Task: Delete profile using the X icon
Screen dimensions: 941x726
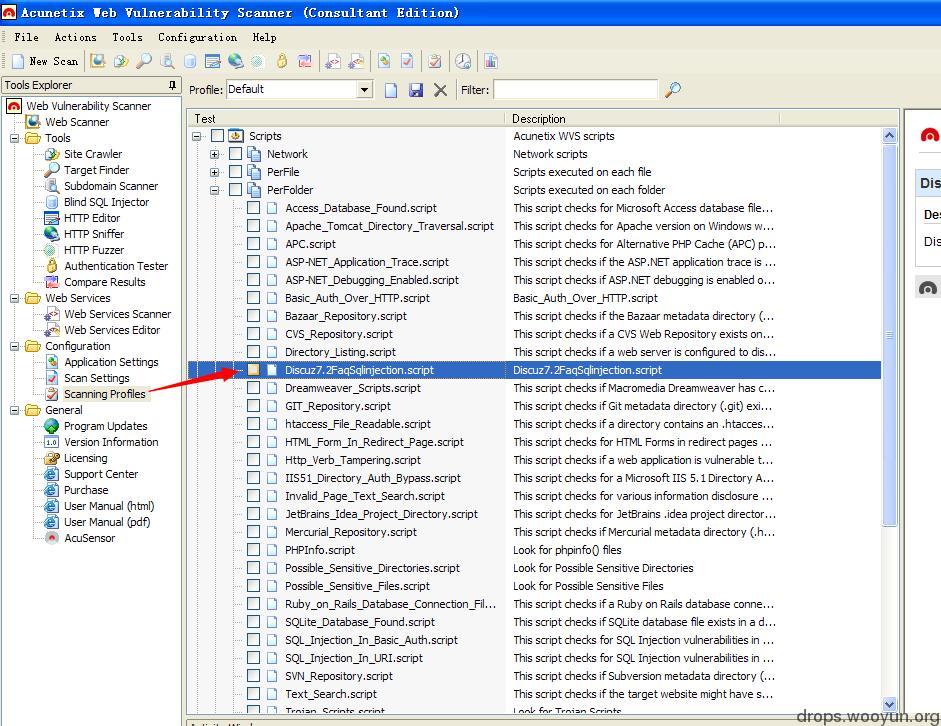Action: coord(440,90)
